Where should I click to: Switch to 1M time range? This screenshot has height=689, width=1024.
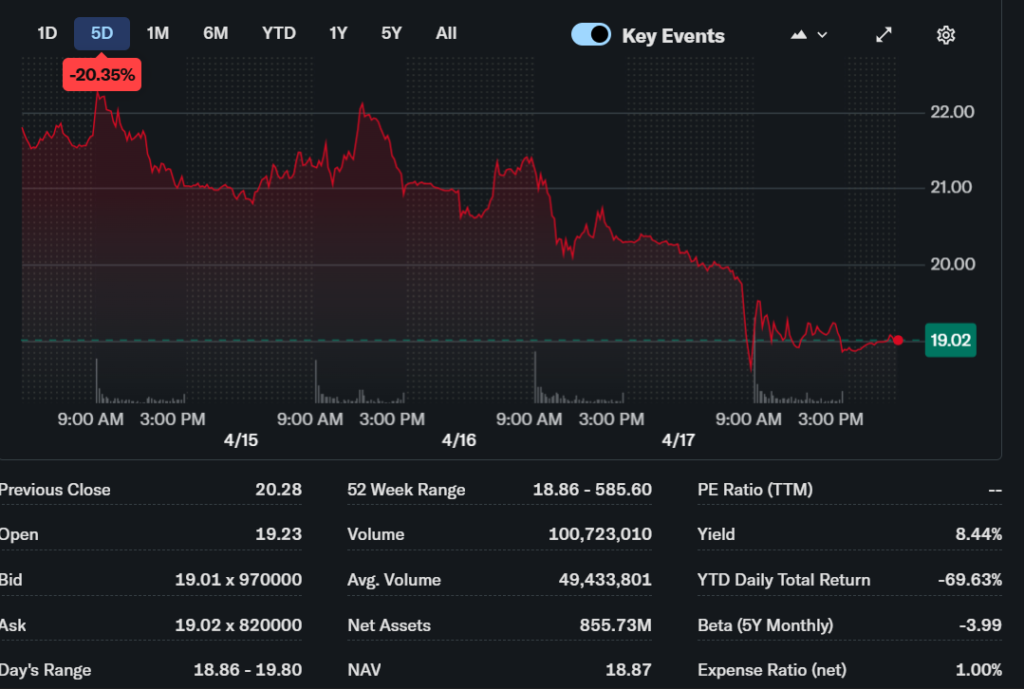click(x=158, y=33)
